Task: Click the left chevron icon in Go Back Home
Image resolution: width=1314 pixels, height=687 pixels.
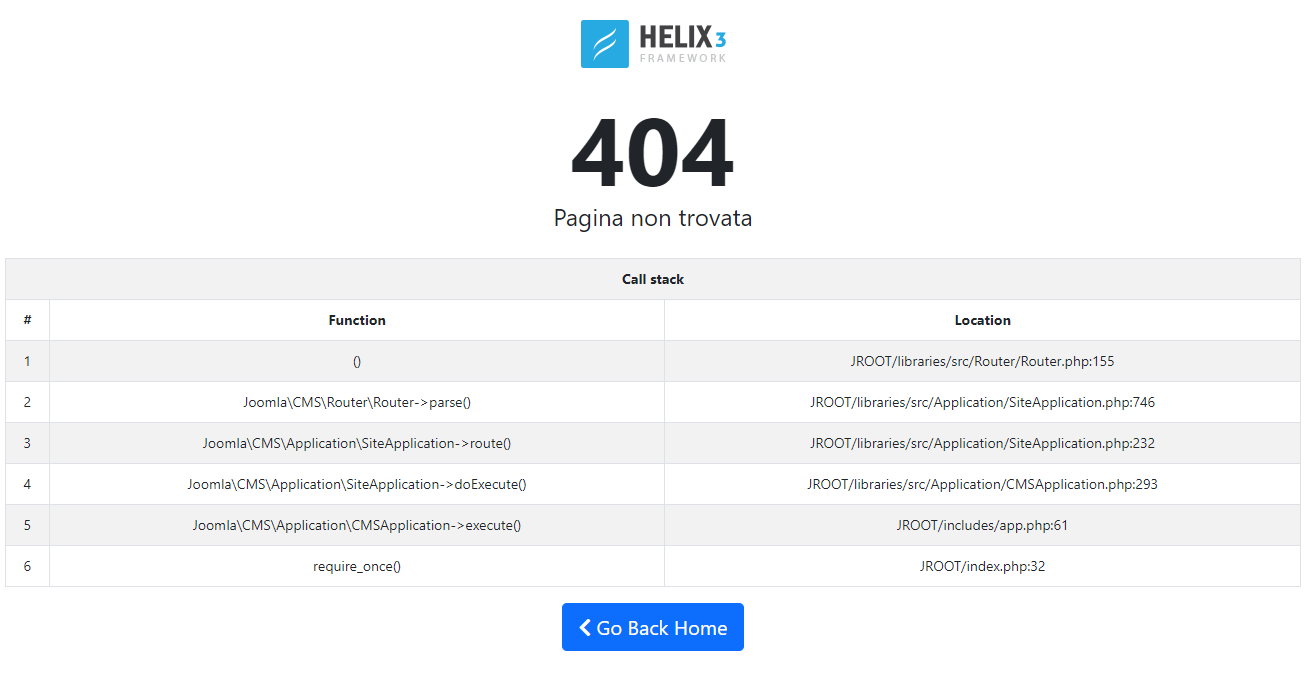Action: click(x=585, y=627)
